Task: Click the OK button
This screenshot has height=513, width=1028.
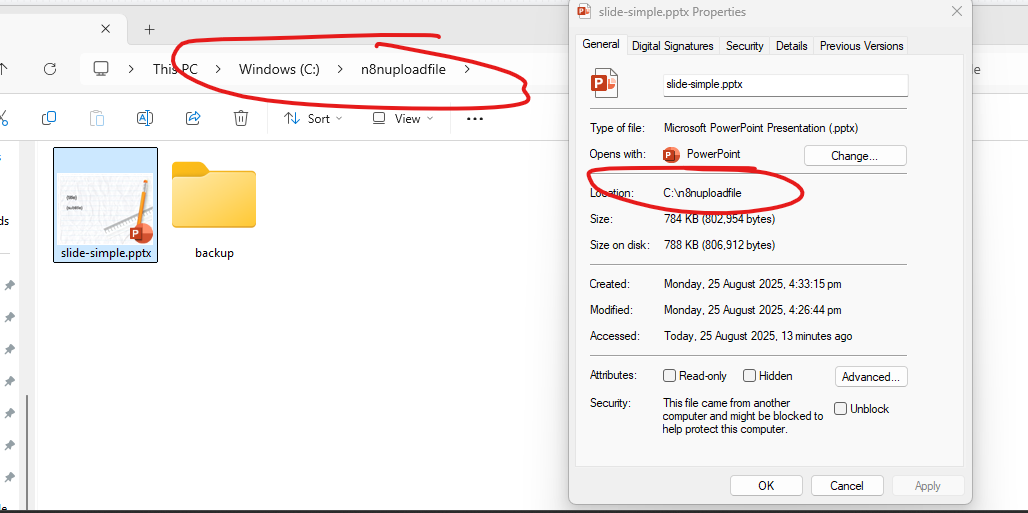Action: [x=766, y=486]
